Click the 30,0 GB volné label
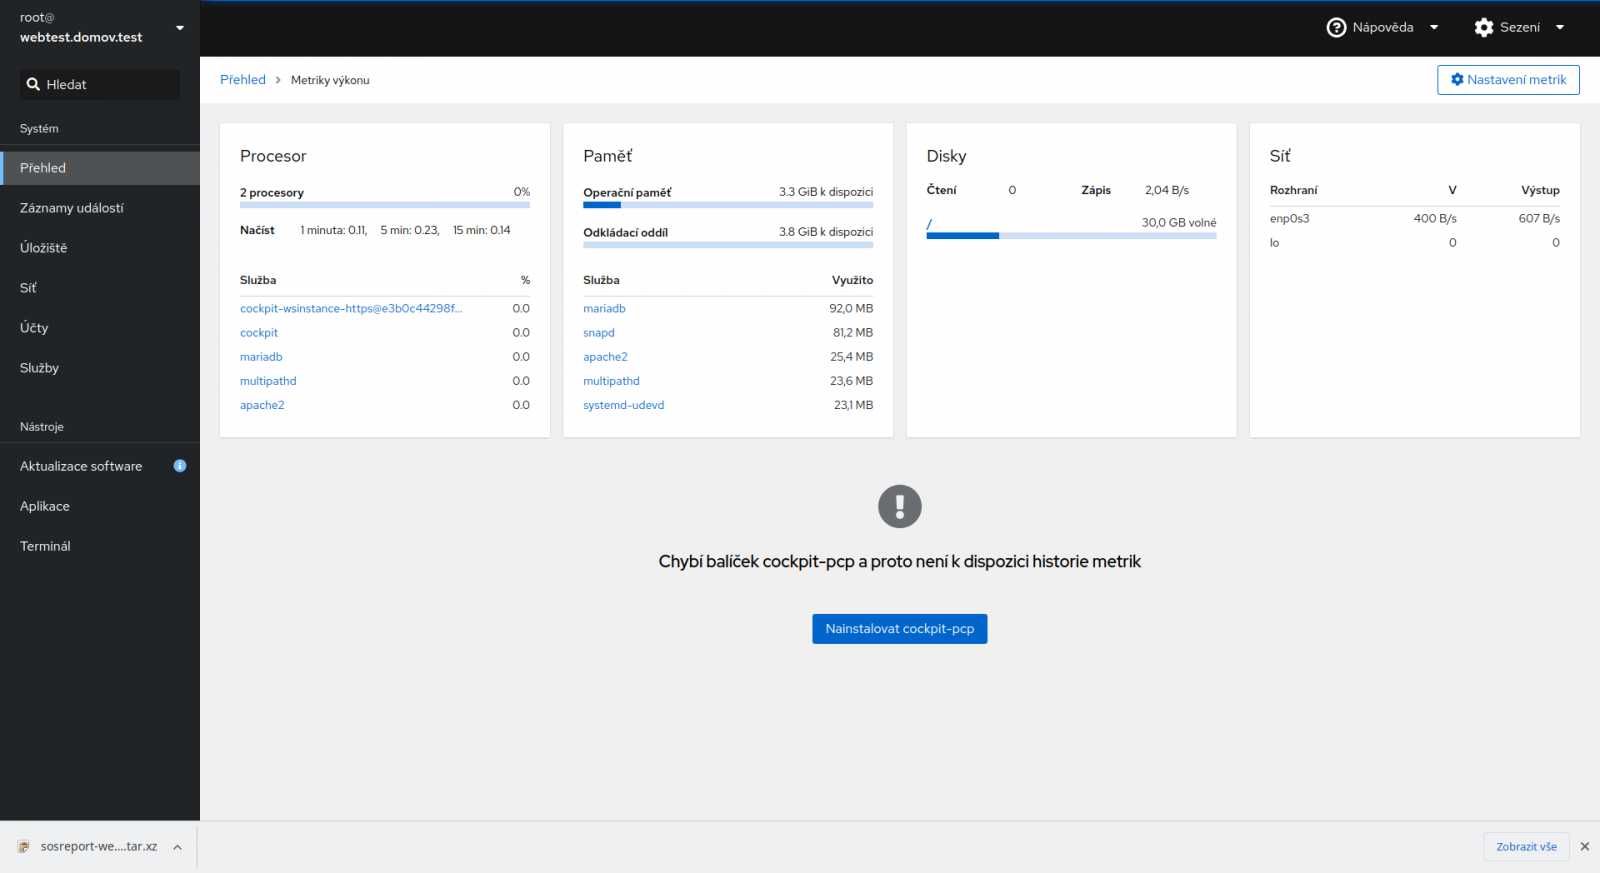The height and width of the screenshot is (873, 1600). point(1179,223)
